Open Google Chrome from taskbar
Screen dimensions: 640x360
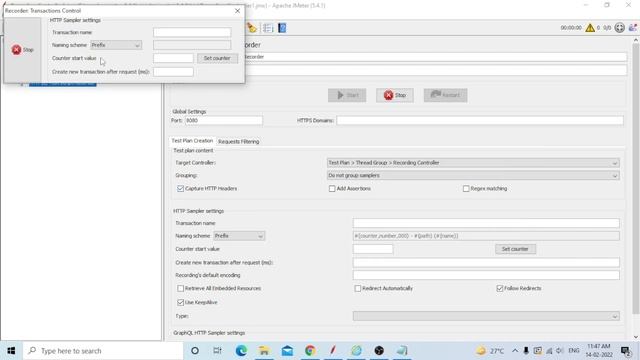coord(310,351)
